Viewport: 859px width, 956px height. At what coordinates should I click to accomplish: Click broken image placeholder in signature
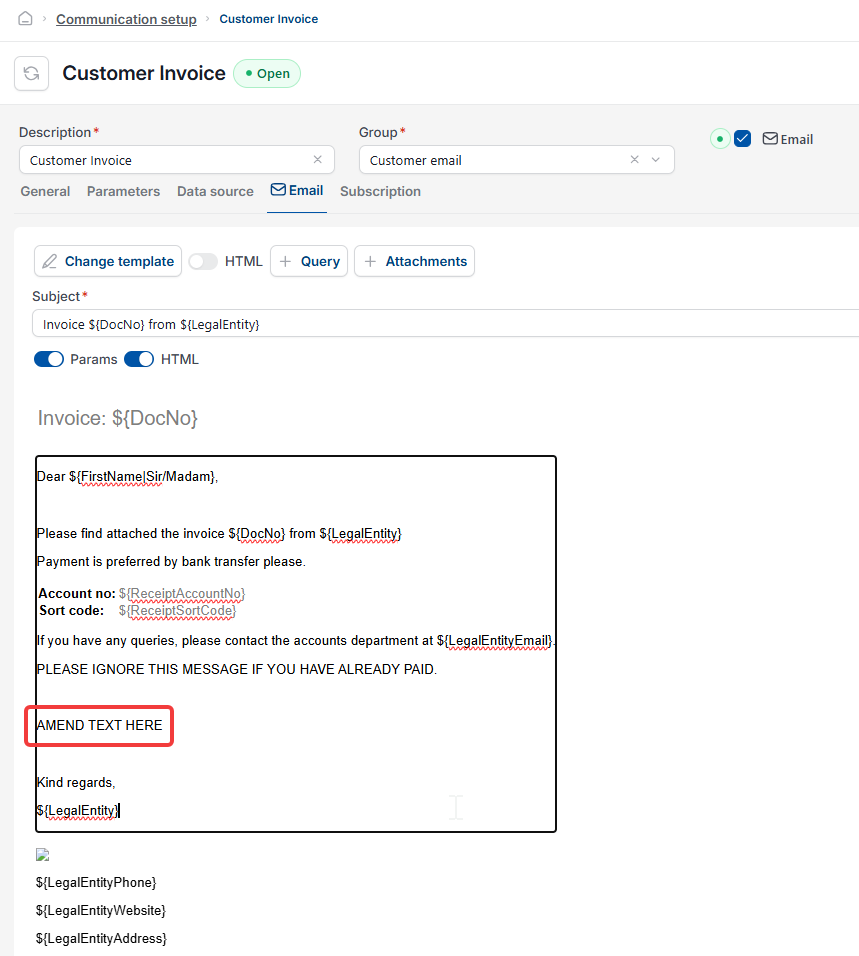42,855
